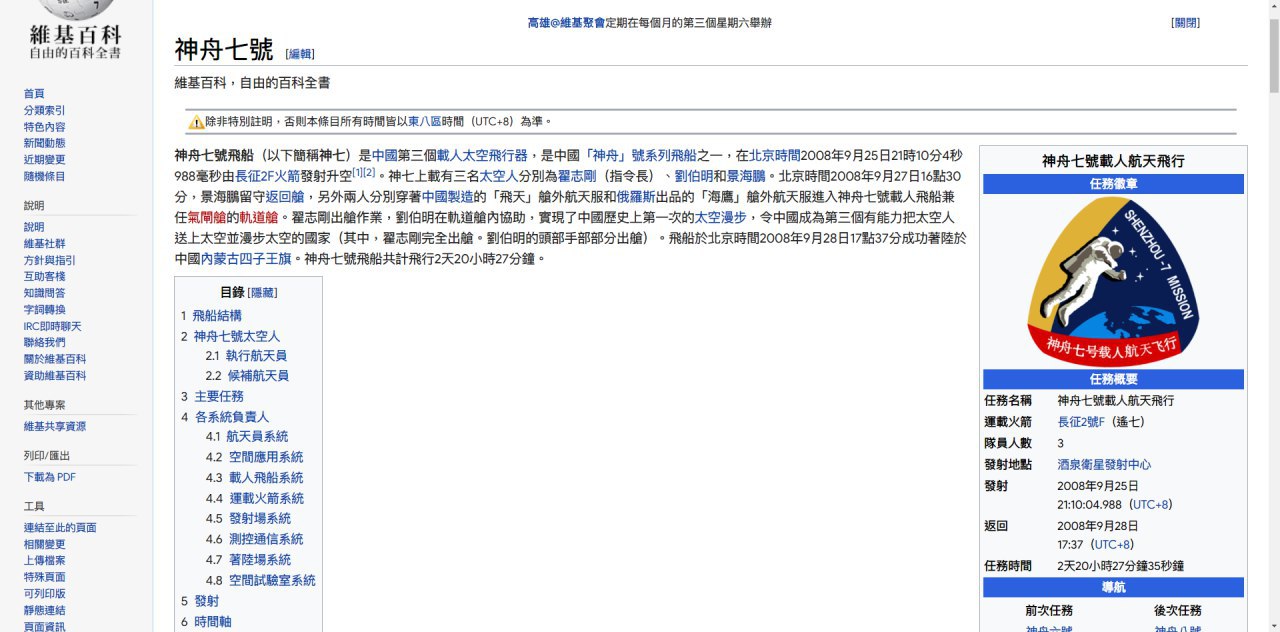Click the page vertical scrollbar
The height and width of the screenshot is (632, 1280).
tap(1273, 300)
